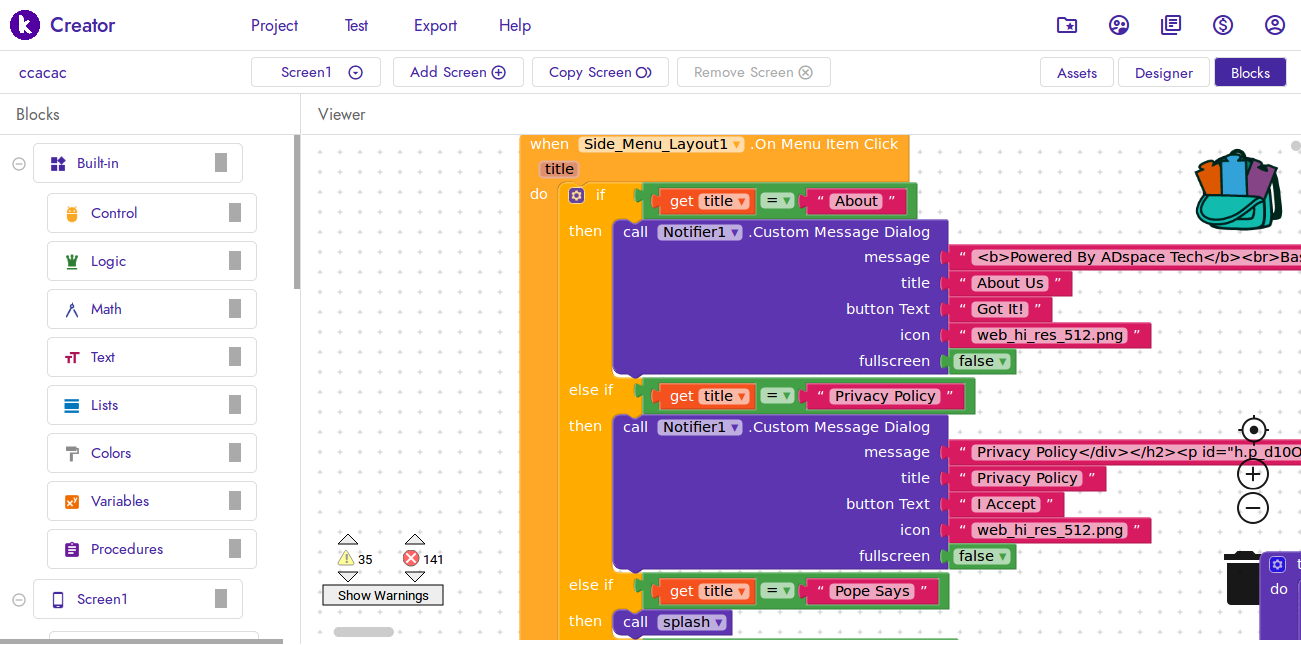Click the Kodular Creator logo icon
Viewport: 1301px width, 645px height.
25,25
